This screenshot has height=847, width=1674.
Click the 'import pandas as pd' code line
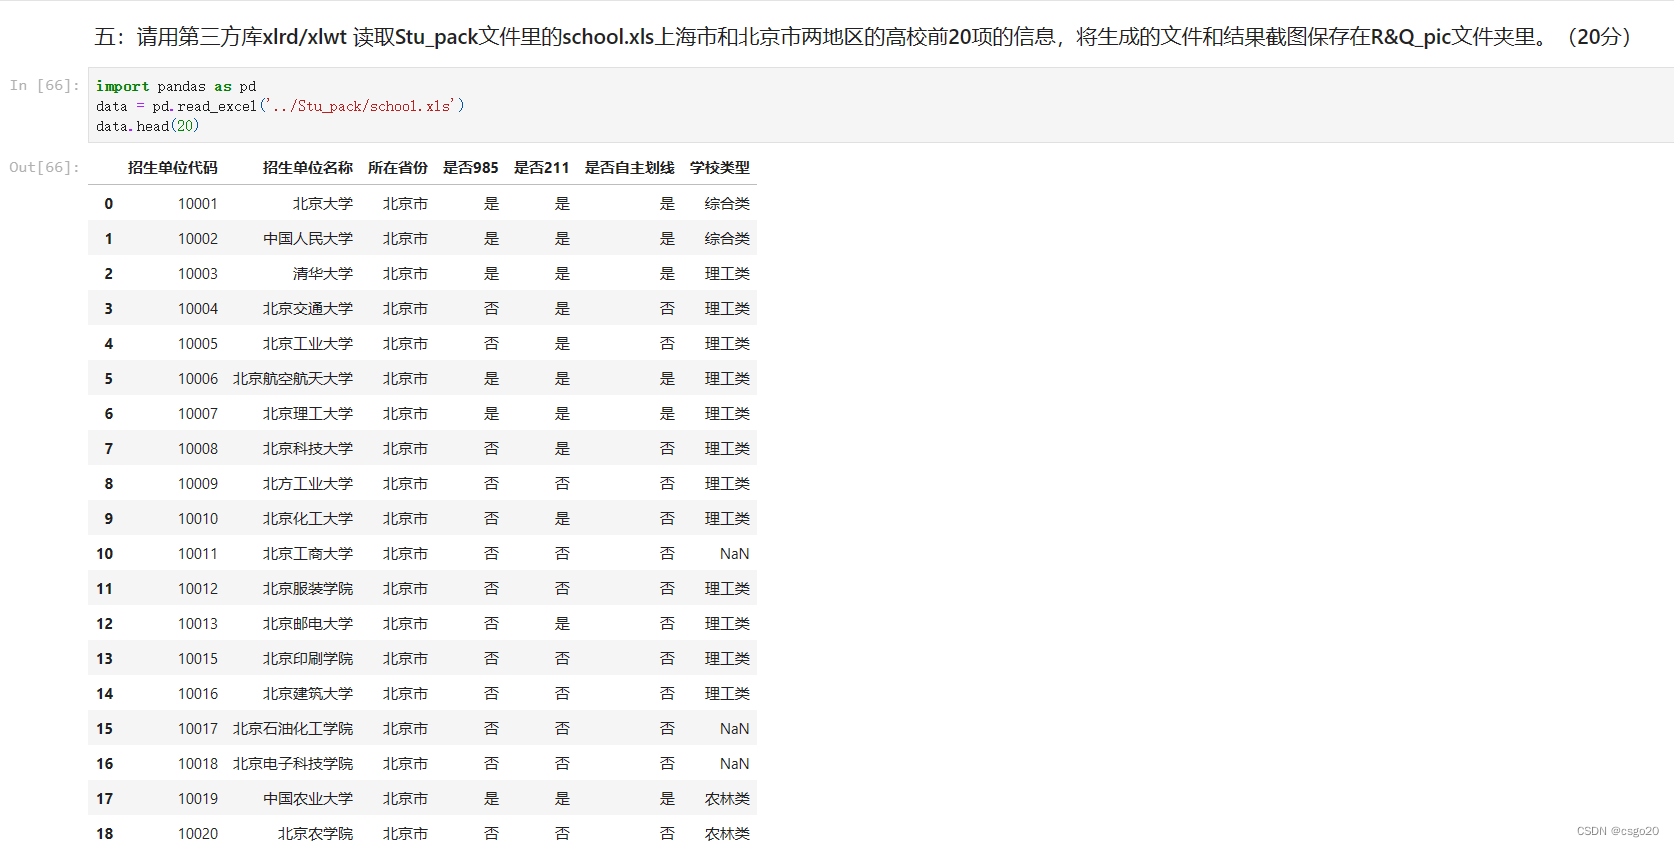176,86
